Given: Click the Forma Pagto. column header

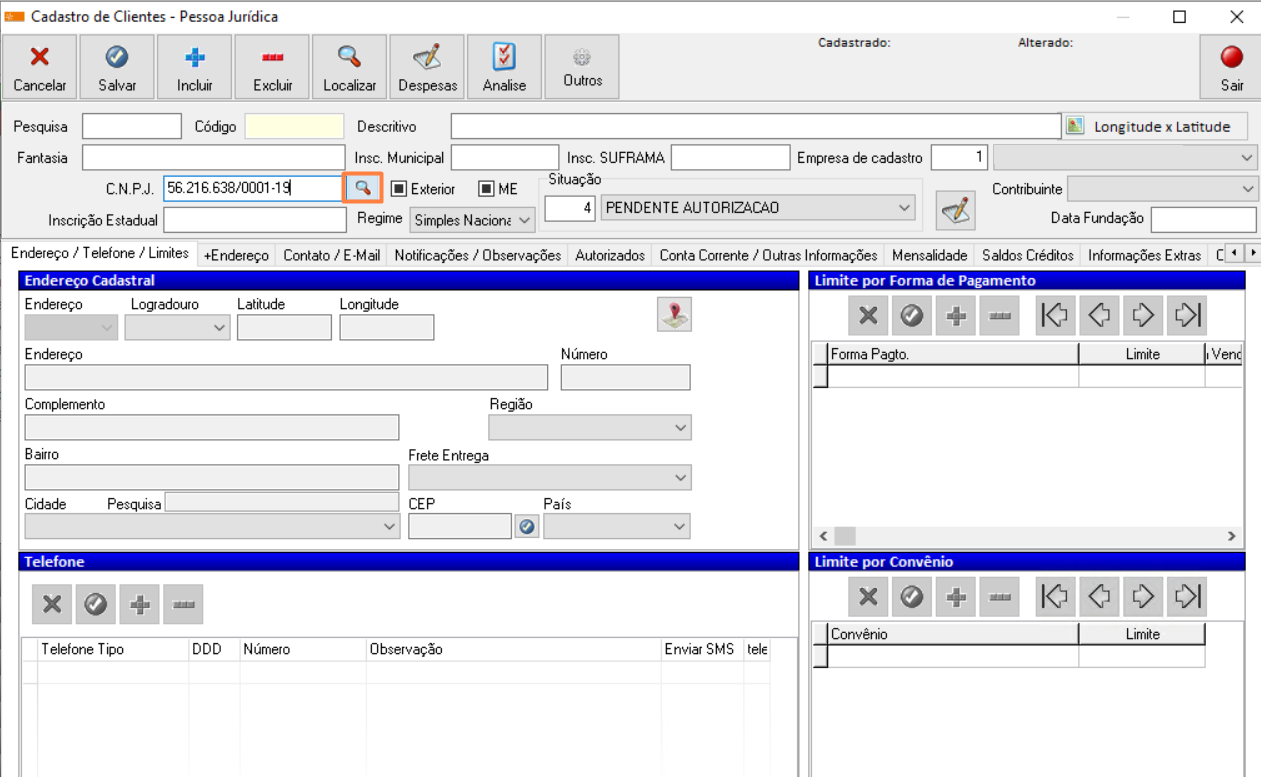Looking at the screenshot, I should tap(954, 354).
